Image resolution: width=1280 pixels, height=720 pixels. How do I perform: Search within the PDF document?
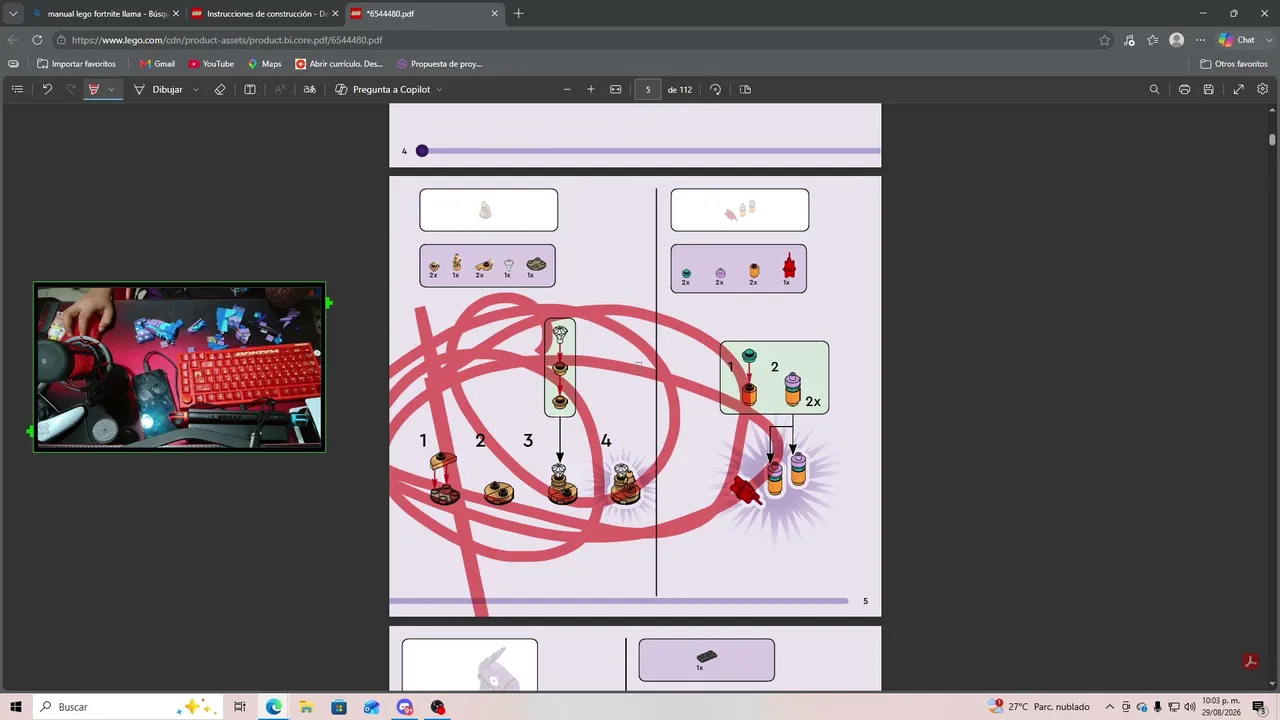(x=1155, y=89)
